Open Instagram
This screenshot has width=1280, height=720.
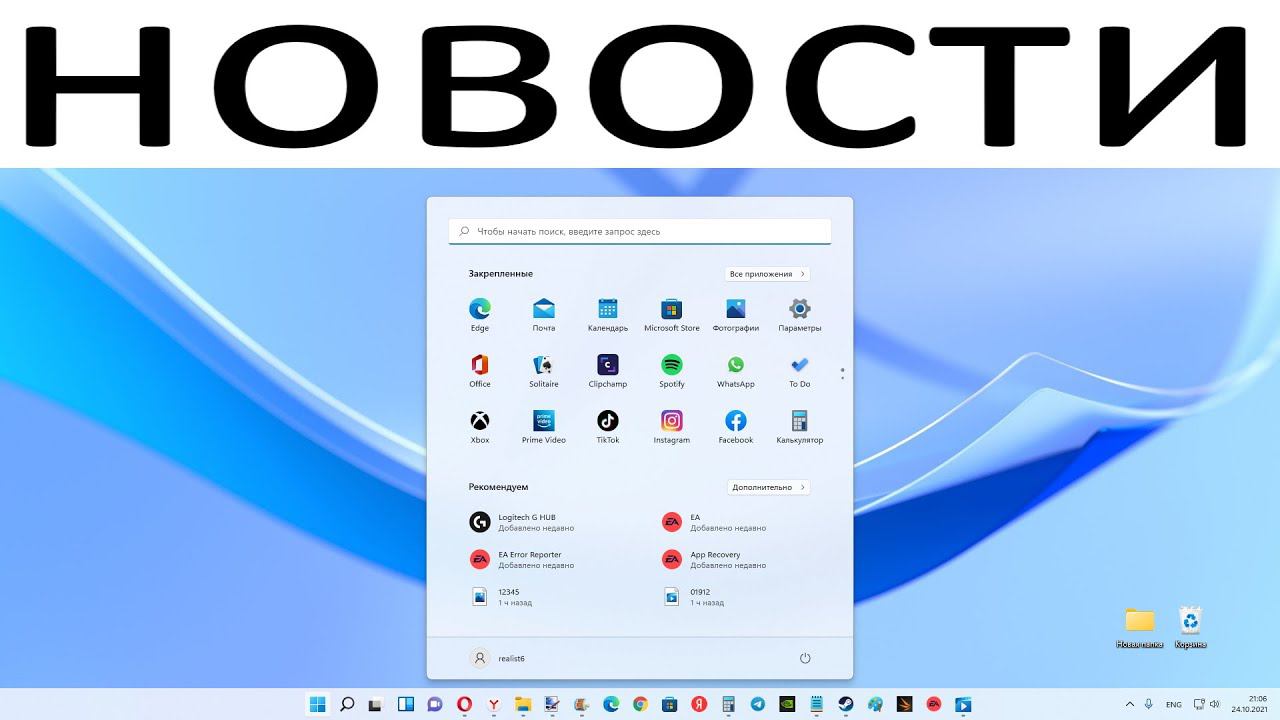(672, 426)
